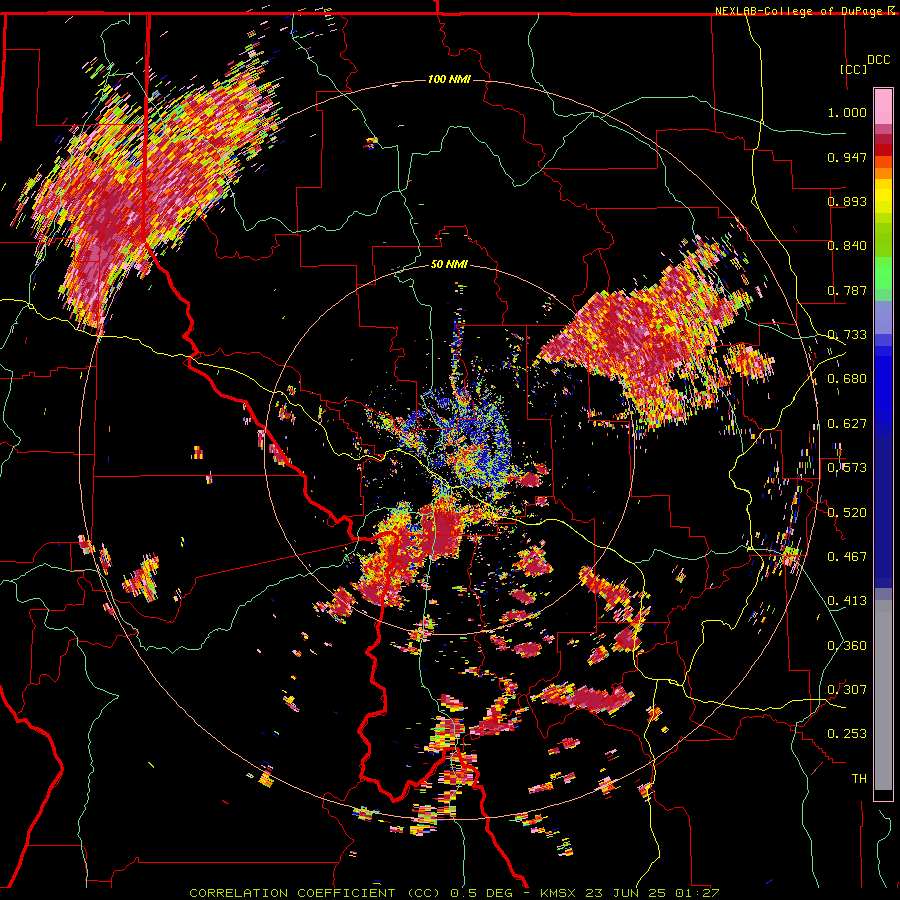Click the CORRELATION COEFFICIENT (CC) caption text
This screenshot has width=900, height=900.
tap(315, 893)
